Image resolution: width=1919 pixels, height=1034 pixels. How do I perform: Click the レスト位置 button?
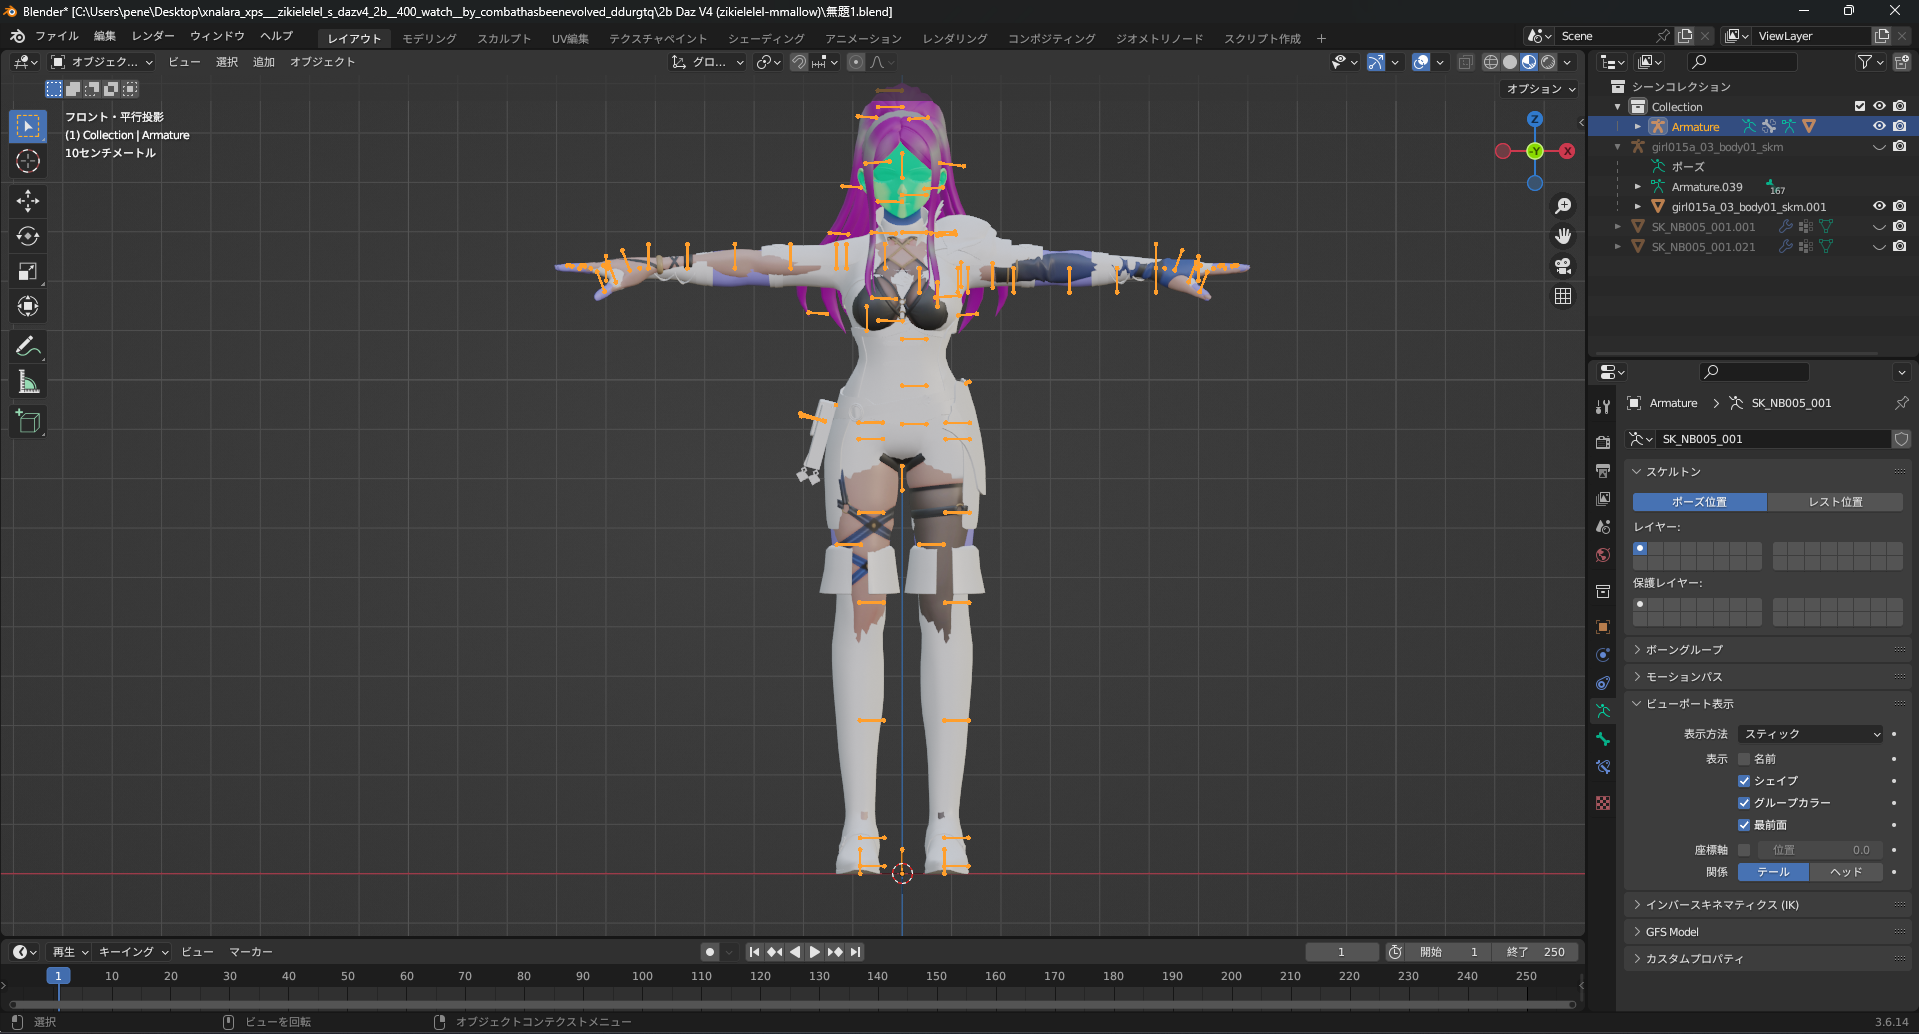pyautogui.click(x=1835, y=502)
